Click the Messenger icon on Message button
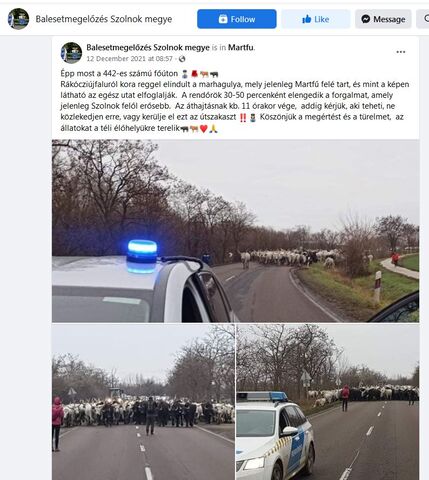429x480 pixels. pos(366,19)
